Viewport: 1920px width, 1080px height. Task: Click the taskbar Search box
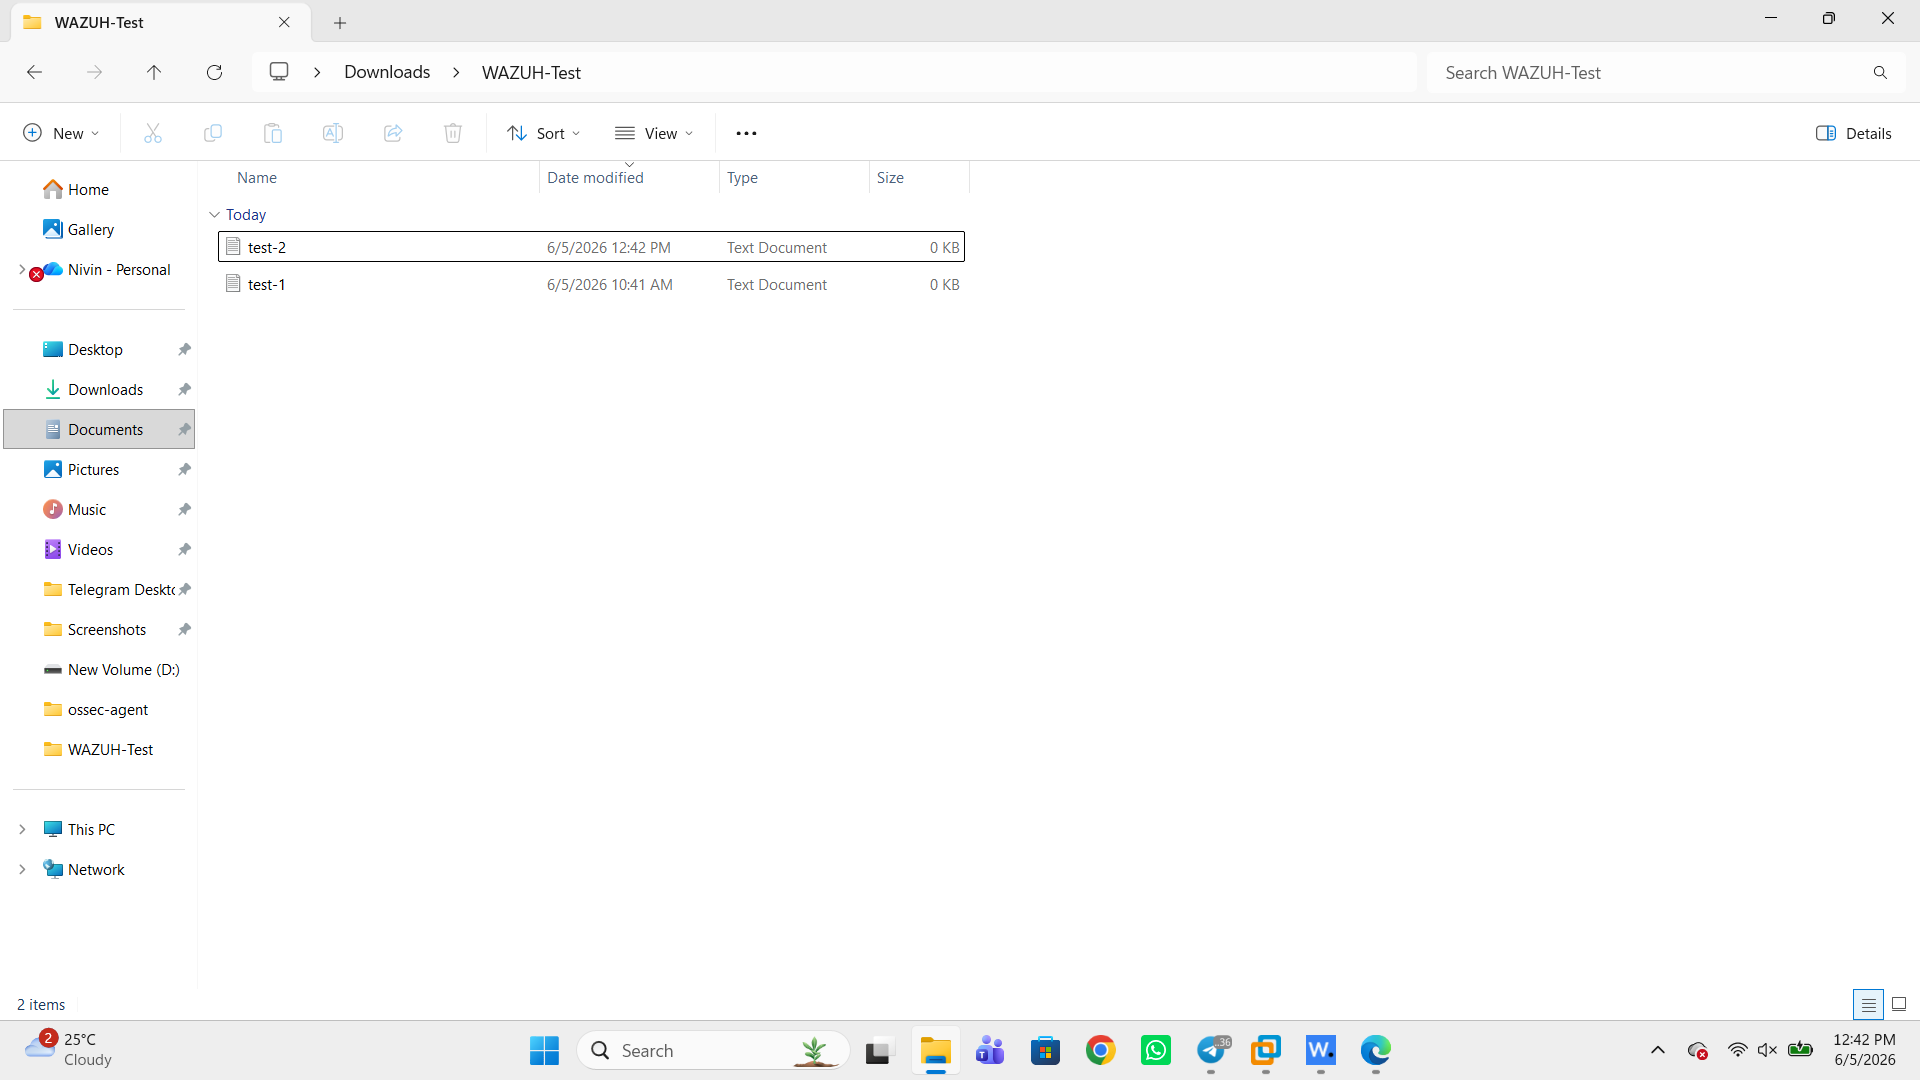click(713, 1050)
